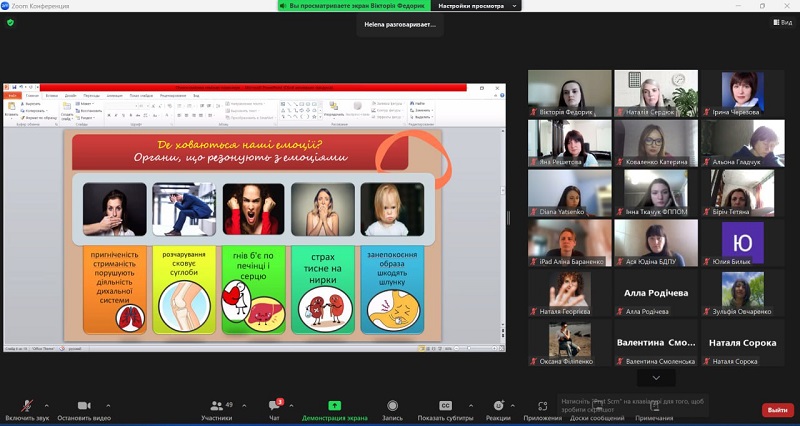Open the Приложения apps item
The height and width of the screenshot is (426, 800).
542,405
